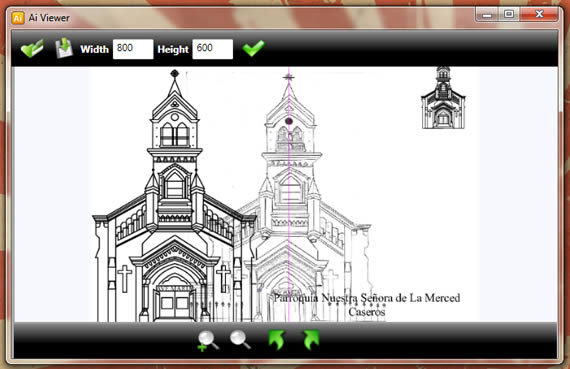
Task: Click the Height label
Action: click(x=173, y=49)
